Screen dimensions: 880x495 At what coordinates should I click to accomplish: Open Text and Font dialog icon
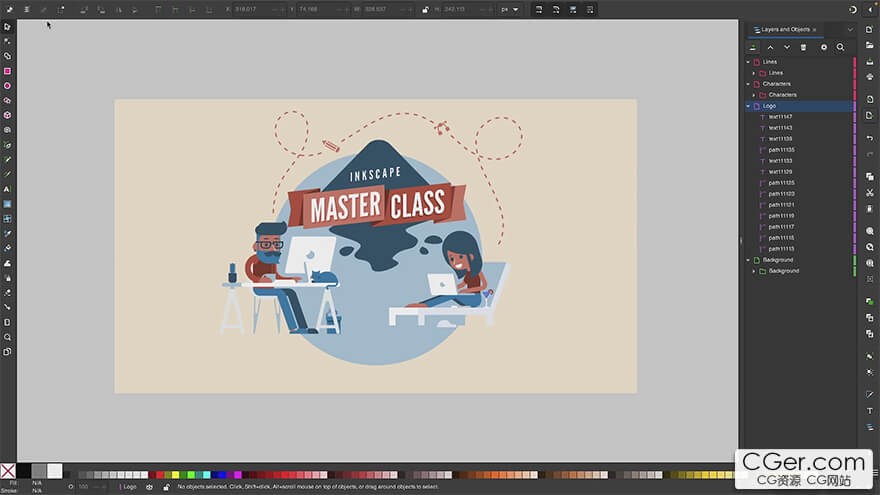[869, 411]
